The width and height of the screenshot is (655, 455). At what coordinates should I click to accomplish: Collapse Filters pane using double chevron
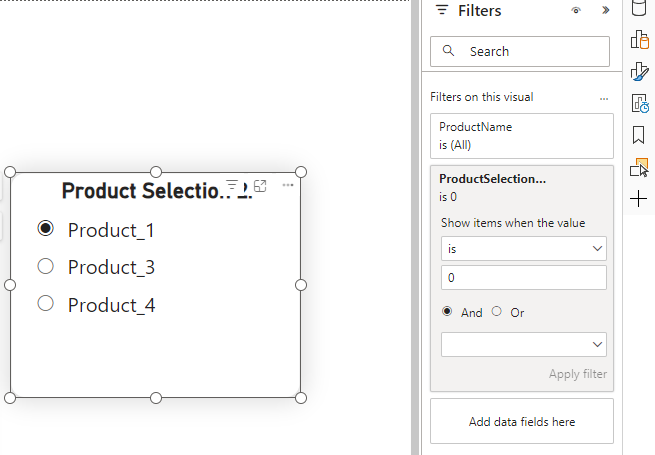pyautogui.click(x=605, y=11)
